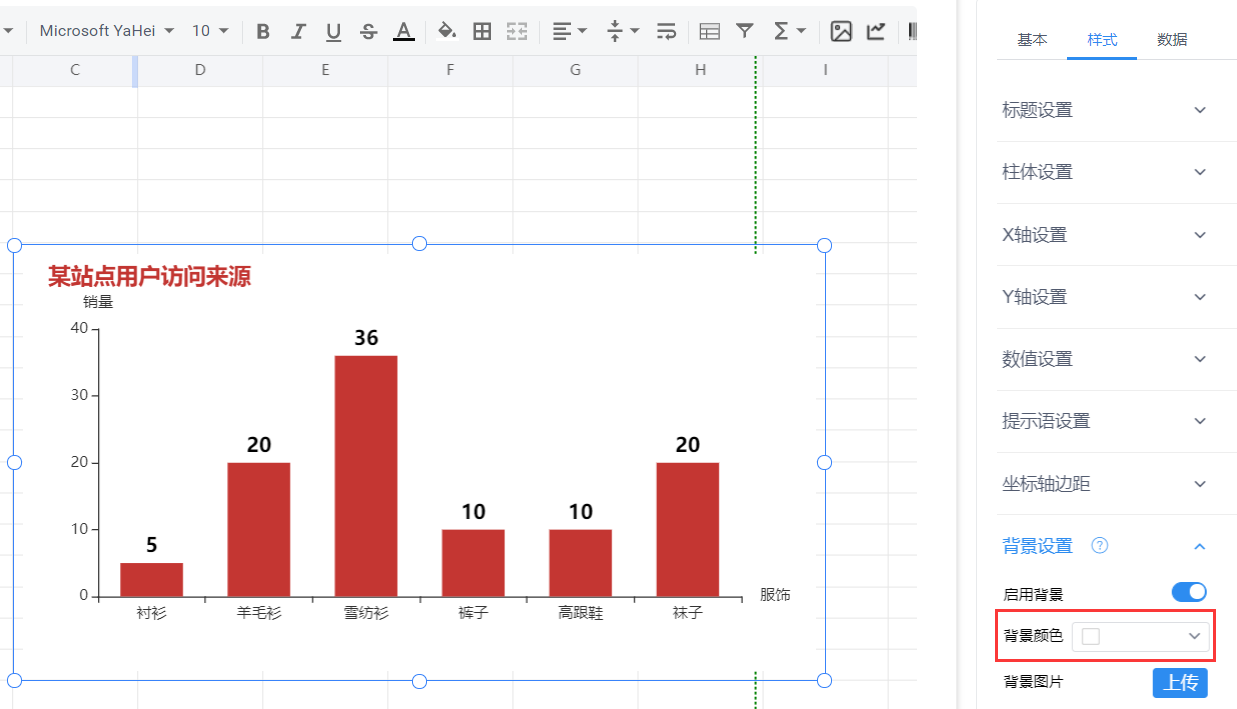
Task: Click the 启用背景 label
Action: coord(1033,593)
